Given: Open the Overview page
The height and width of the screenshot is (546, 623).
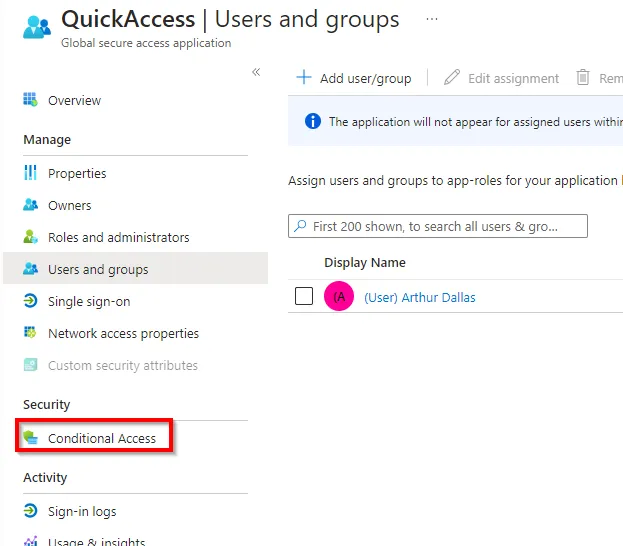Looking at the screenshot, I should tap(74, 101).
